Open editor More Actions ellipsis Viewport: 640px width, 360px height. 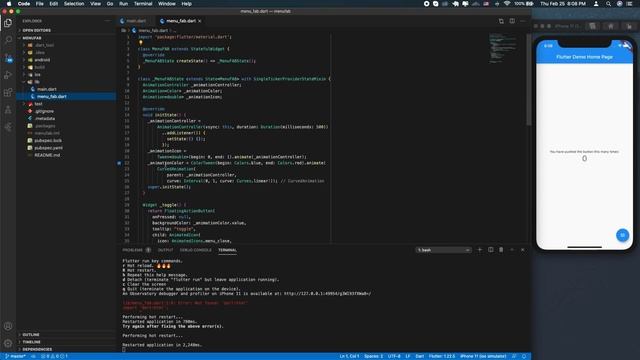point(523,21)
